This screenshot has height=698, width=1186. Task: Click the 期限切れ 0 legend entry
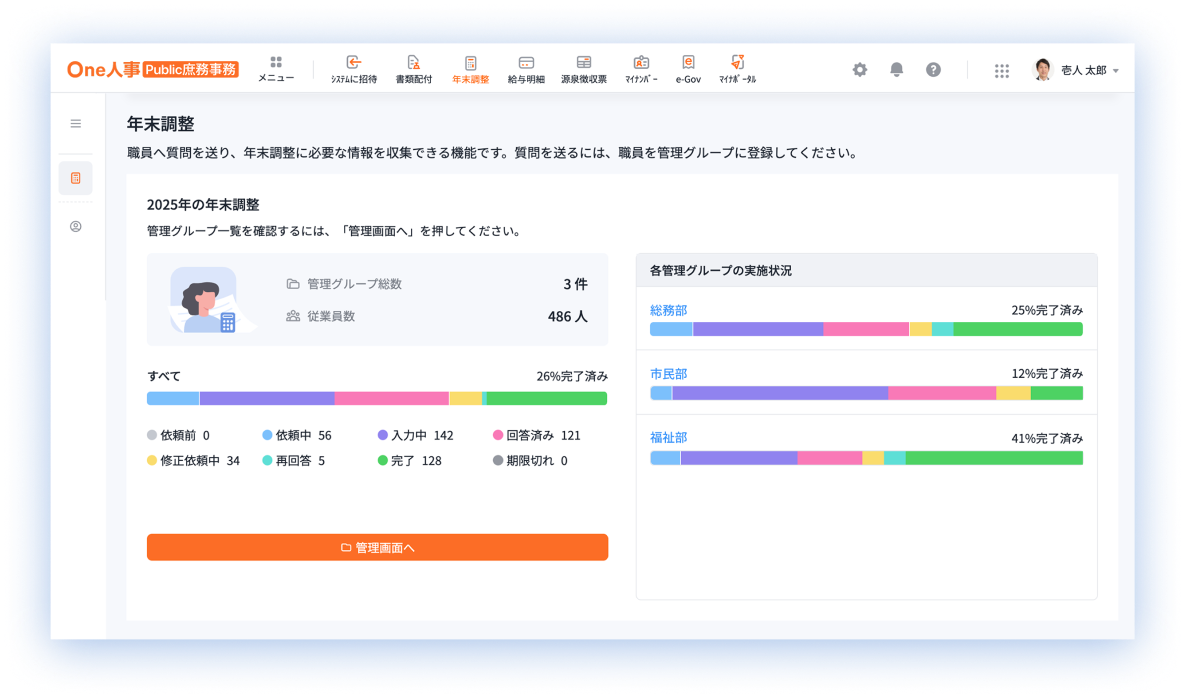point(530,461)
